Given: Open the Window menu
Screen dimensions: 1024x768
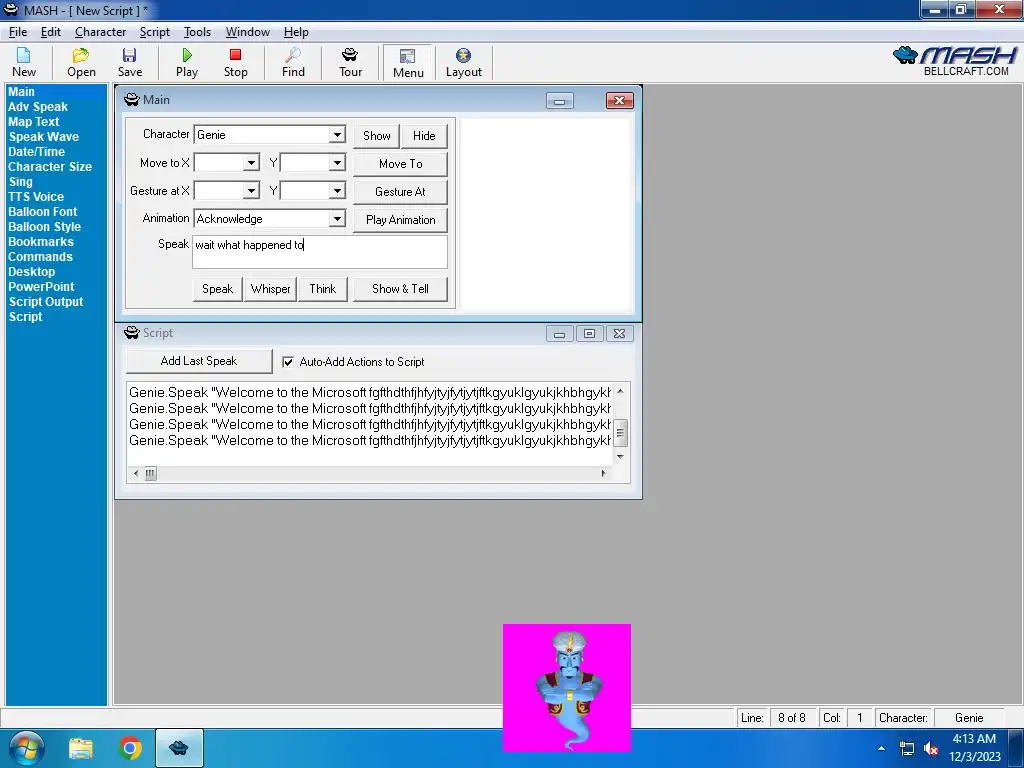Looking at the screenshot, I should point(248,32).
